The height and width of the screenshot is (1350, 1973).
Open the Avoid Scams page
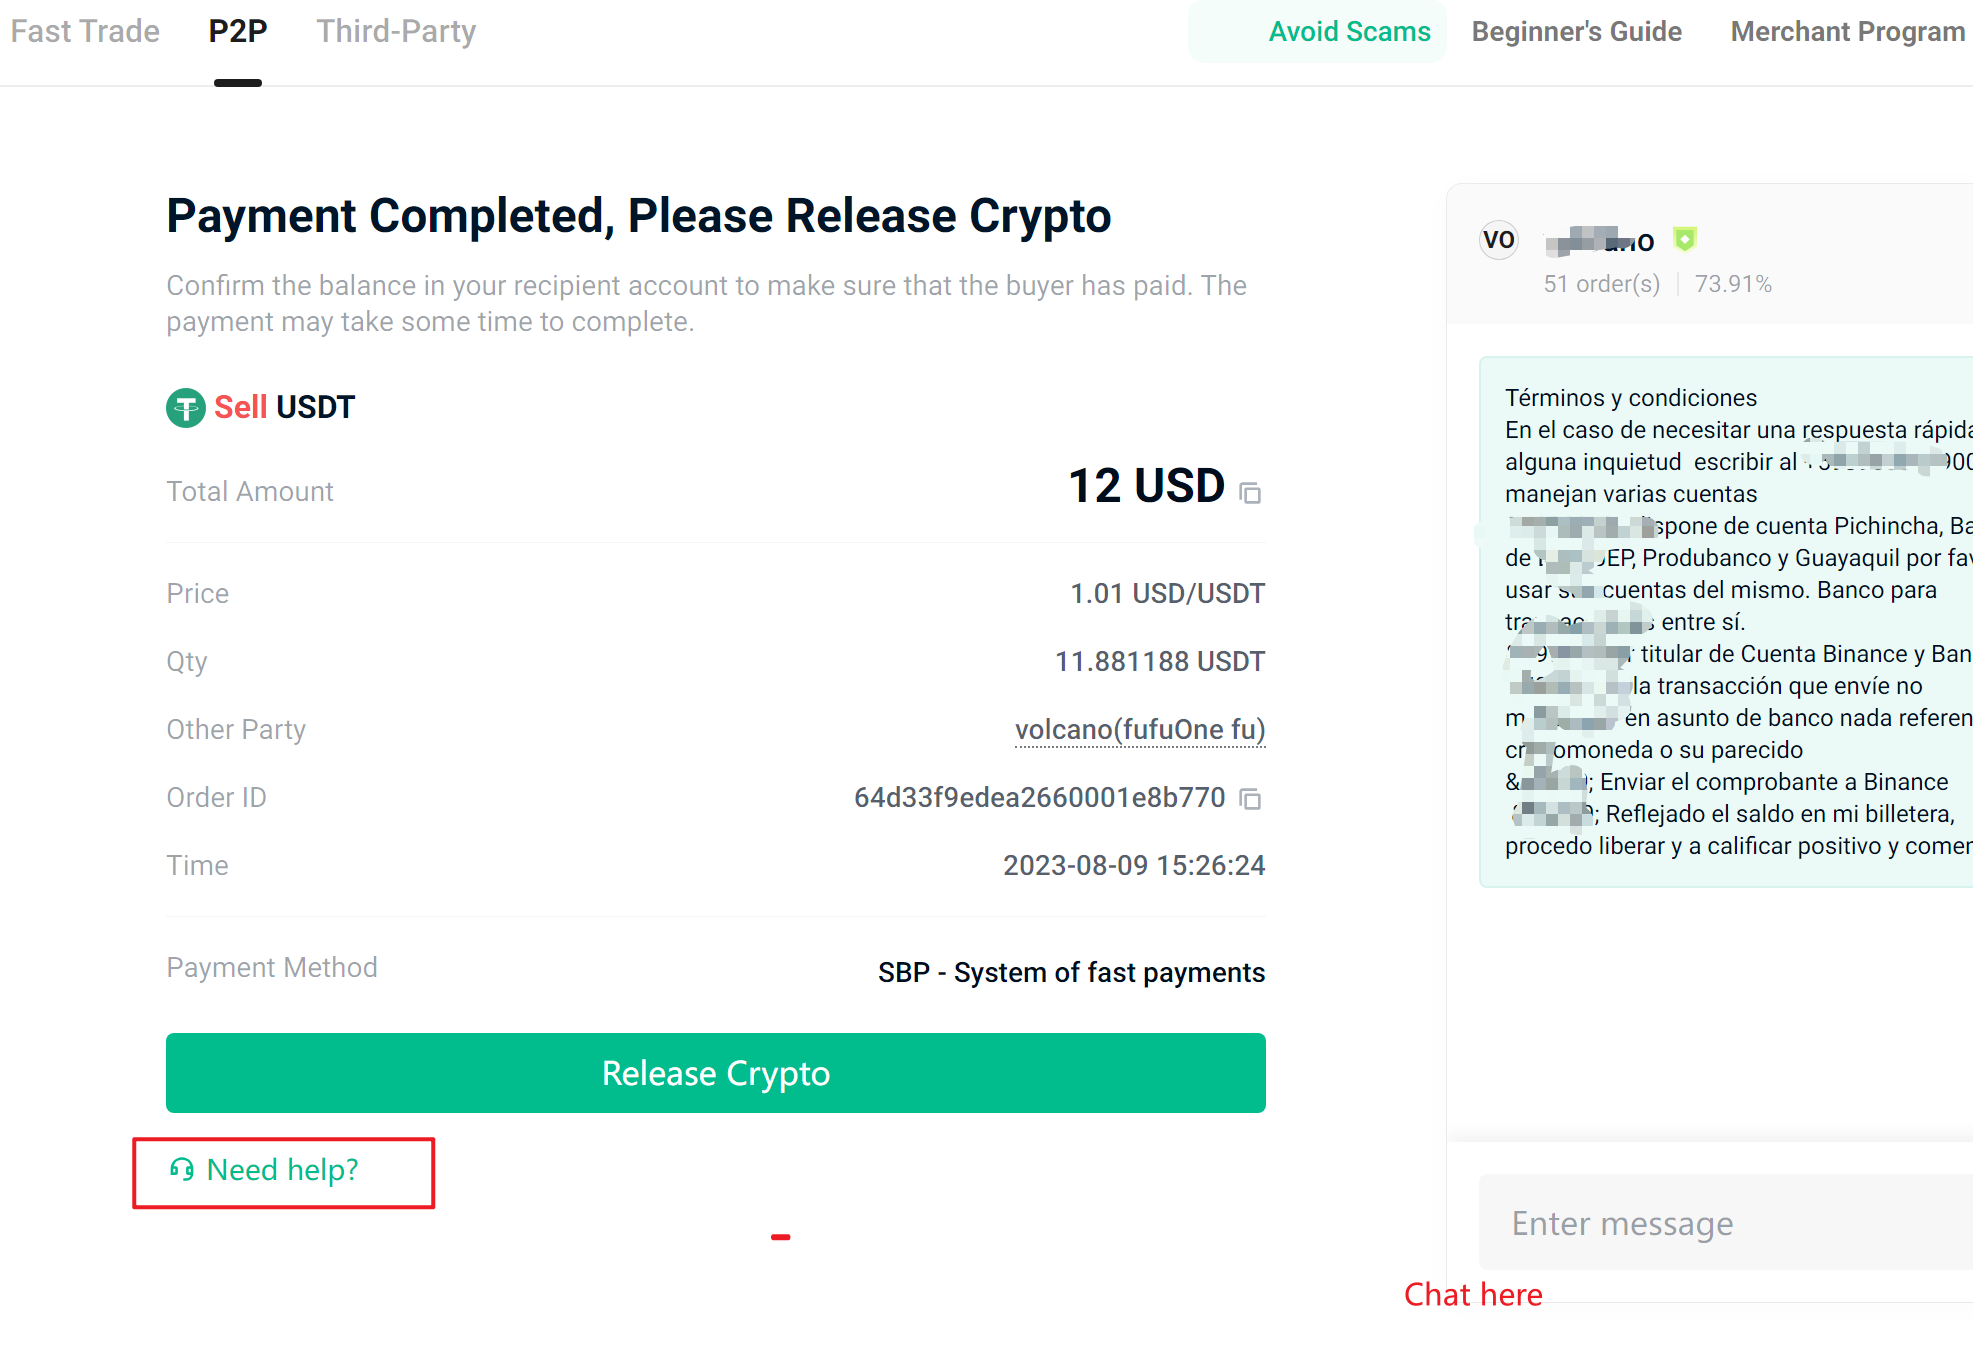(1349, 31)
